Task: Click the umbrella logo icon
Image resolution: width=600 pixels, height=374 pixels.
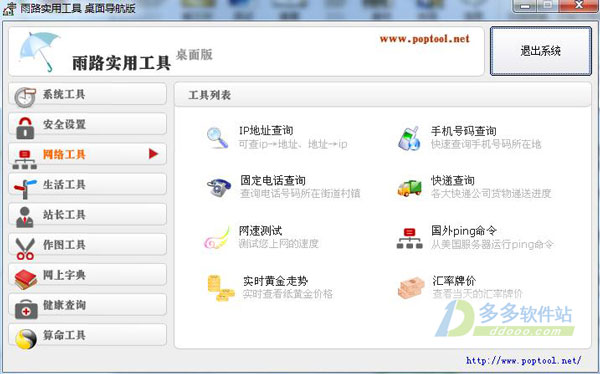Action: click(x=39, y=51)
